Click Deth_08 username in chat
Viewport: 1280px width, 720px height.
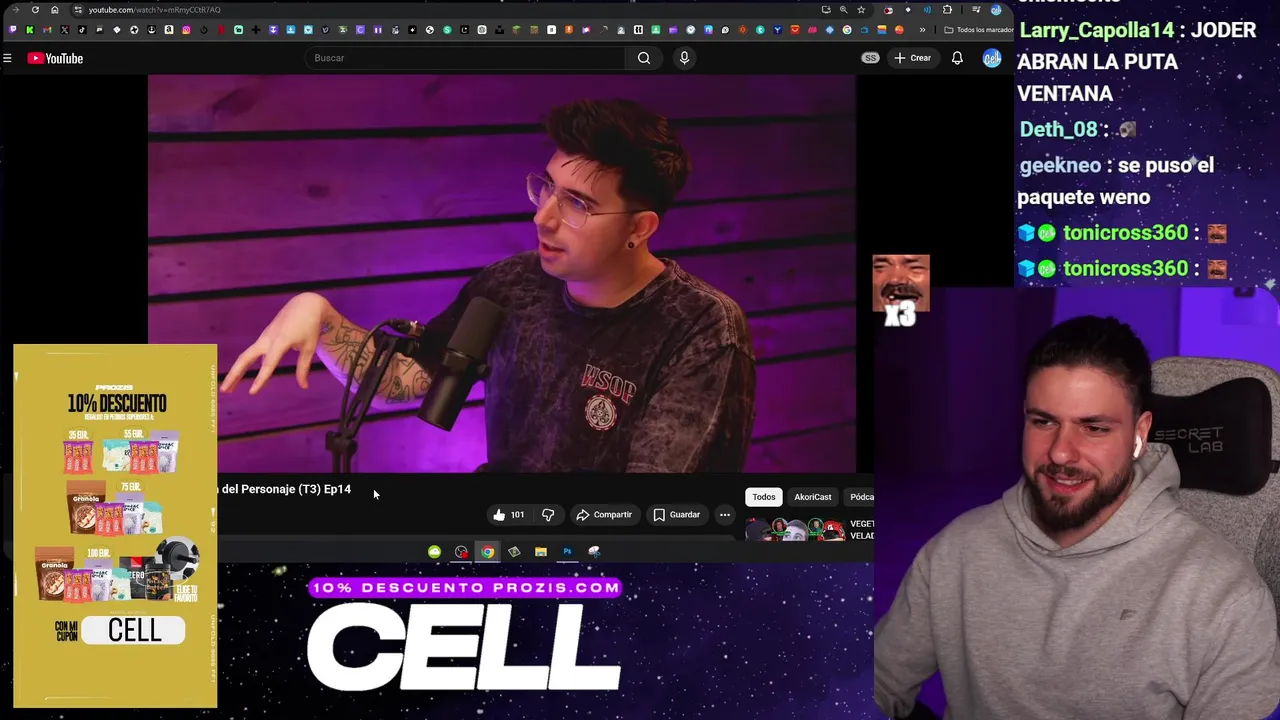point(1058,129)
